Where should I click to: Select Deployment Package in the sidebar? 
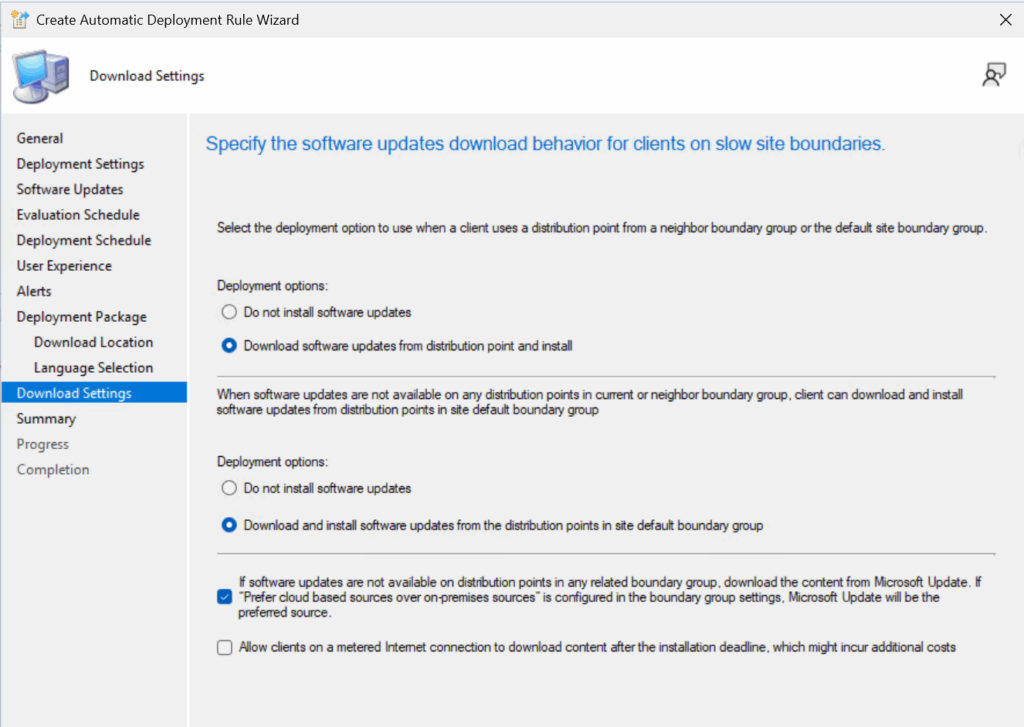pyautogui.click(x=81, y=317)
